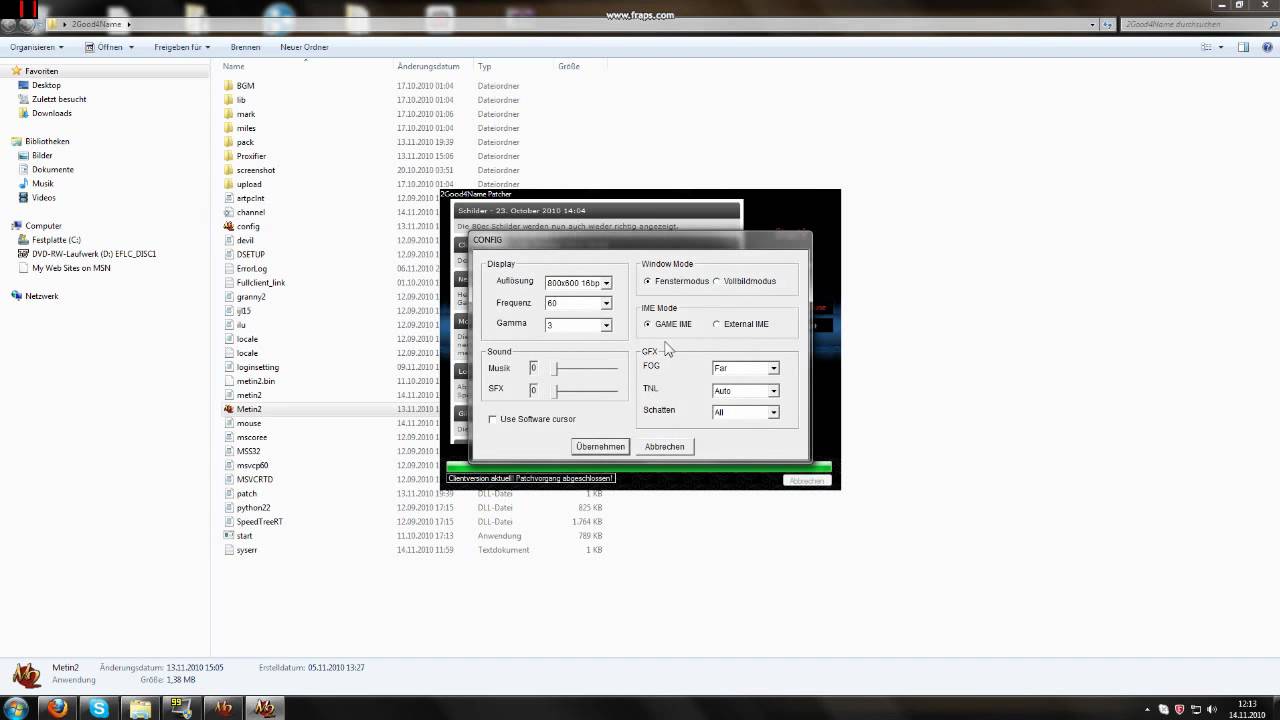Click the Desktop icon in Favoriten
Screen dimensions: 1280x720
click(24, 85)
